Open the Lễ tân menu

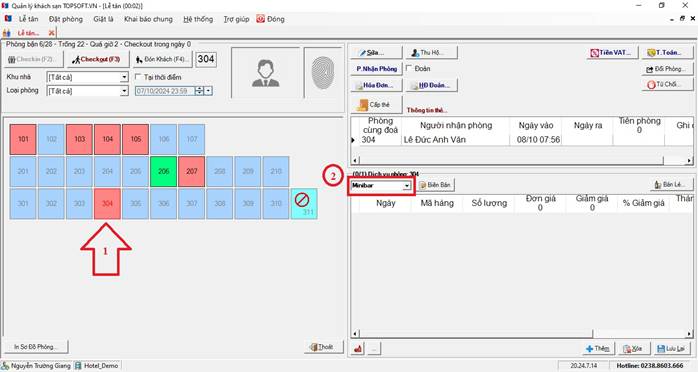[28, 19]
